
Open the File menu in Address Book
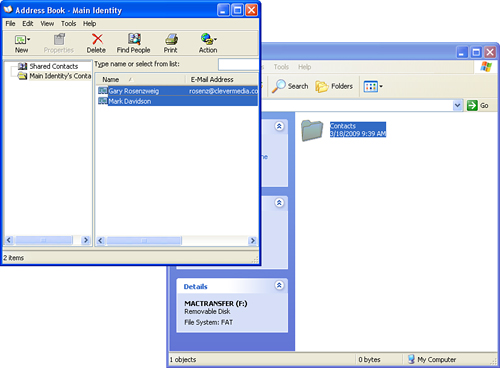click(10, 24)
